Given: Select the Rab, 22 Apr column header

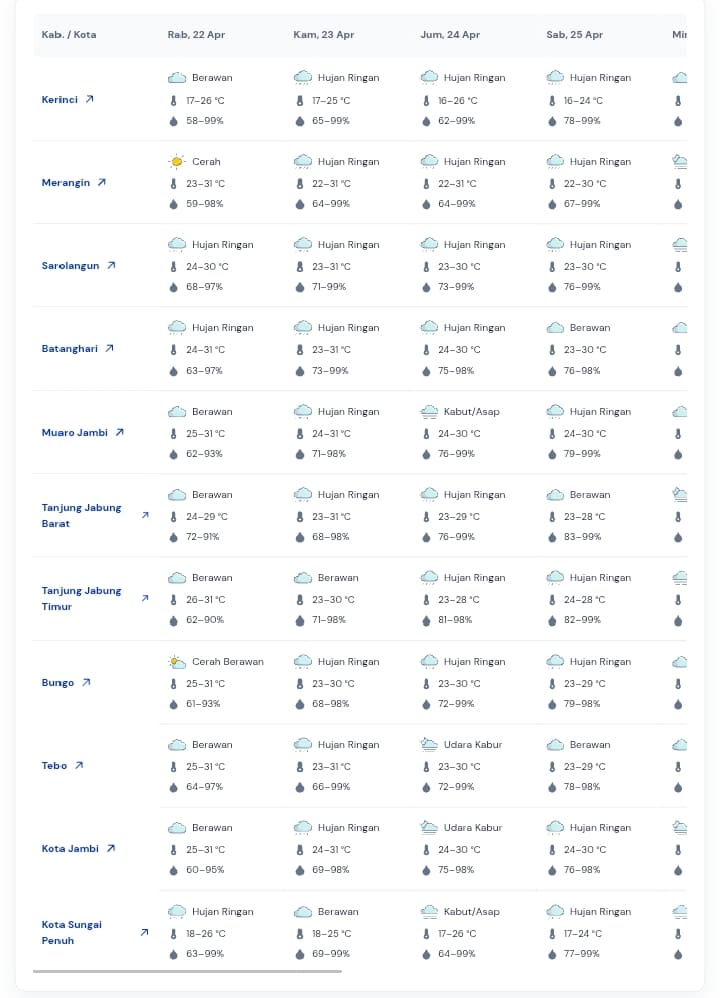Looking at the screenshot, I should (x=196, y=35).
